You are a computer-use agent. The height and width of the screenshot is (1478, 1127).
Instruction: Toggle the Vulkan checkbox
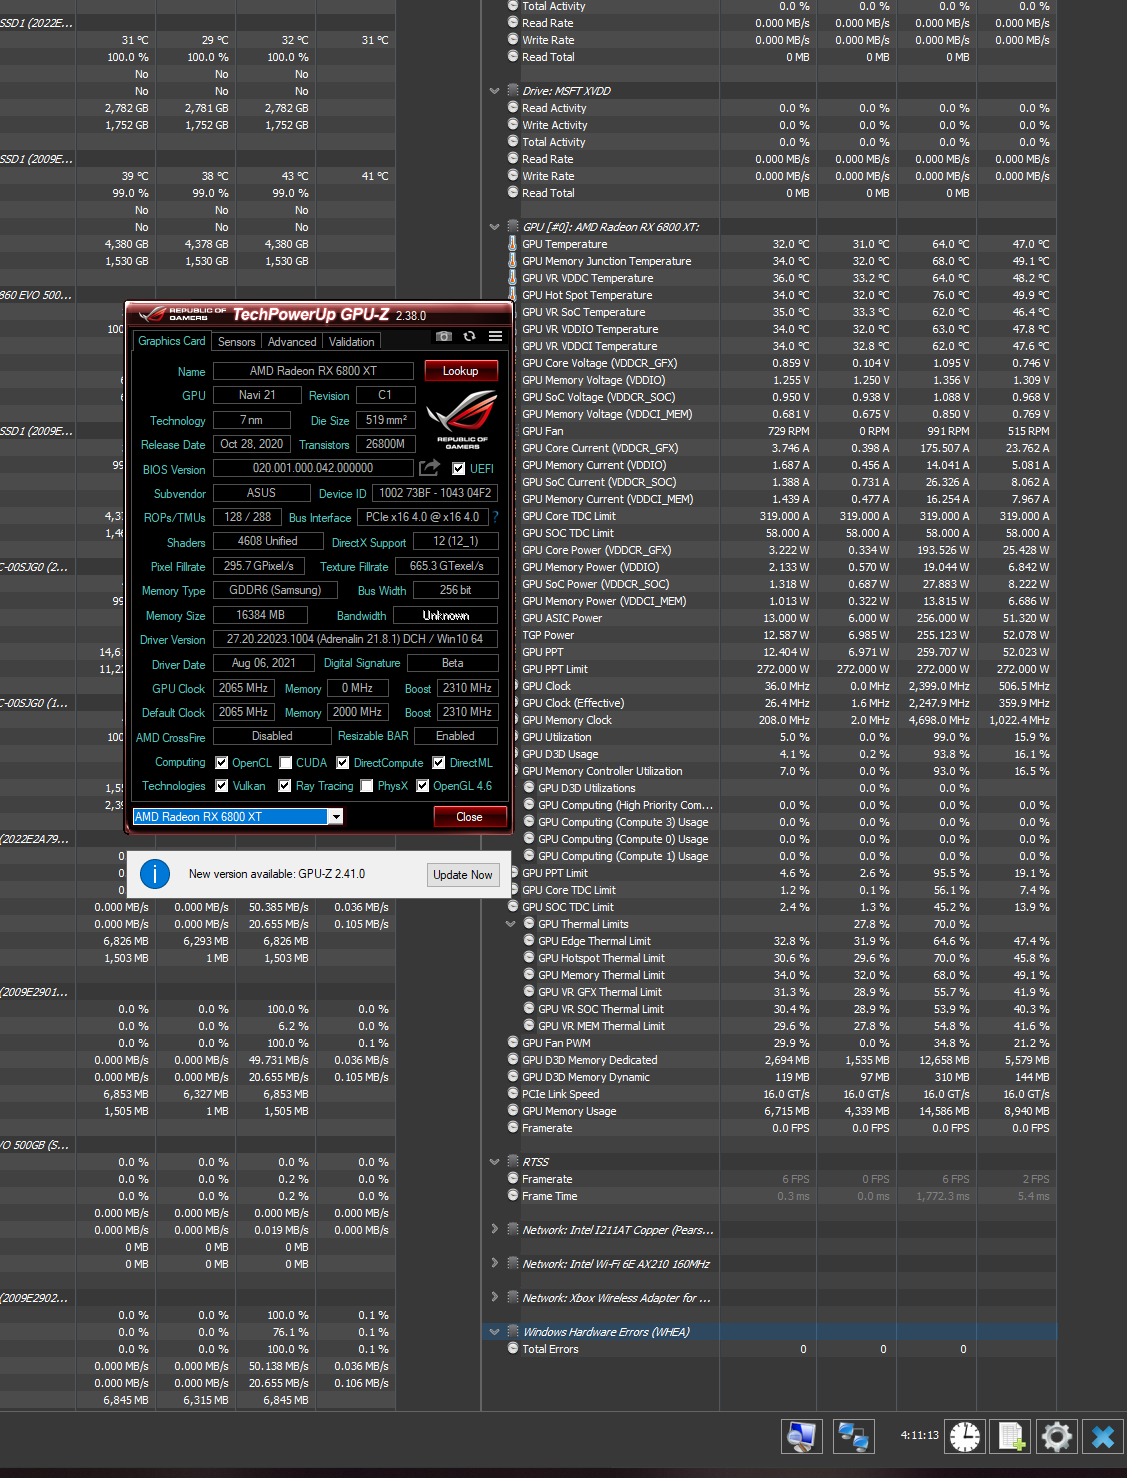[x=222, y=786]
